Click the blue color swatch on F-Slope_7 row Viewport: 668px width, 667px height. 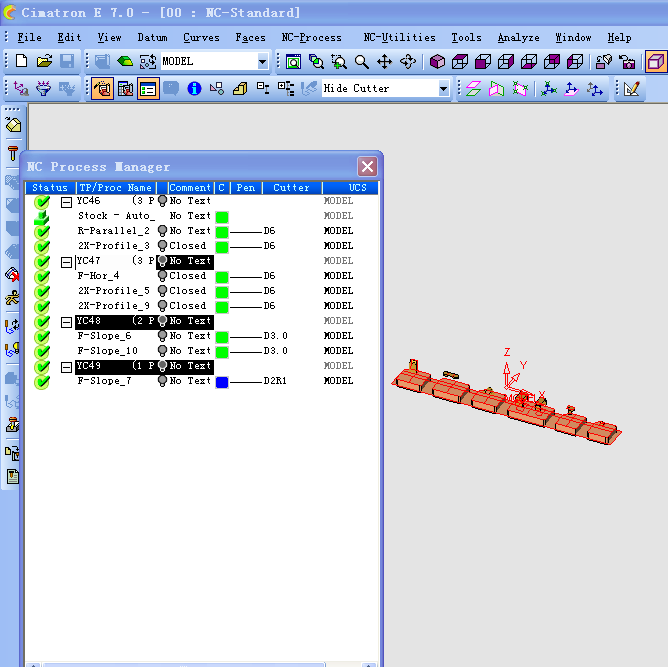(222, 382)
